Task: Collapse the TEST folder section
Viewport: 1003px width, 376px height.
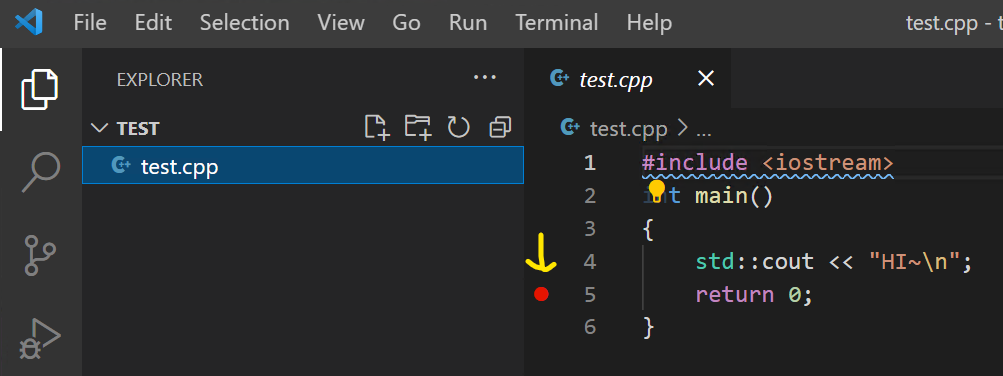Action: (100, 128)
